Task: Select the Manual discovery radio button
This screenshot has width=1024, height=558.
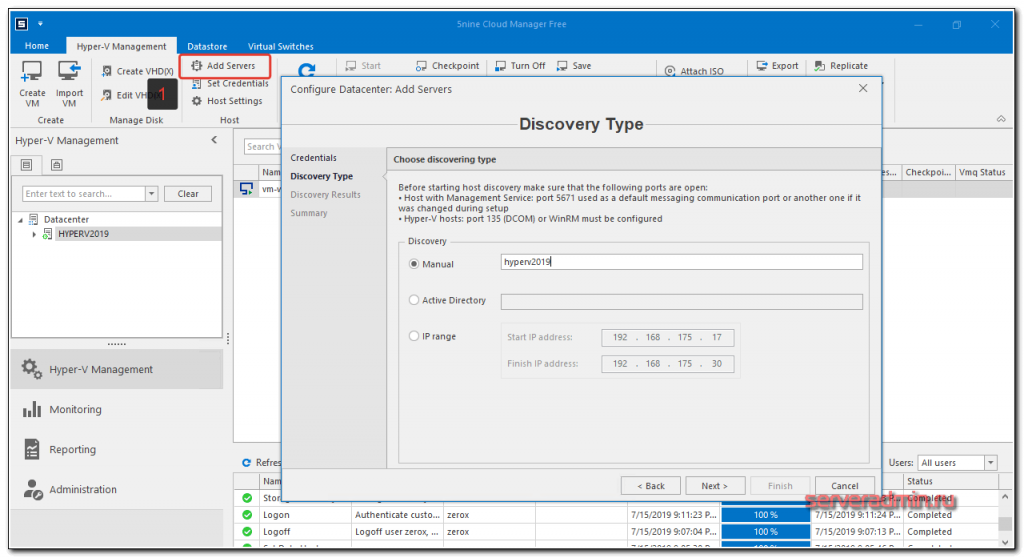Action: (x=415, y=264)
